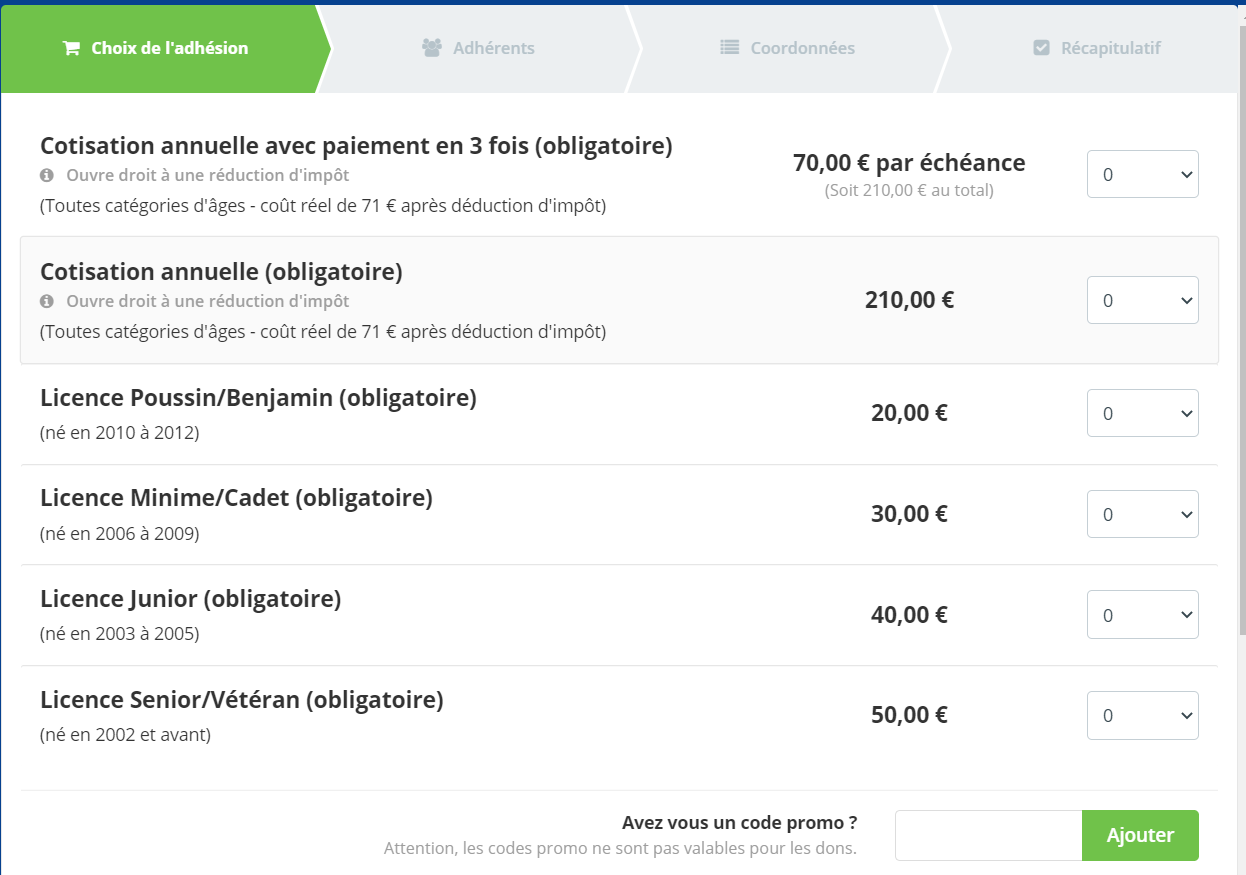
Task: Click the '(Soit 210,00 € au total)' note
Action: coord(909,190)
